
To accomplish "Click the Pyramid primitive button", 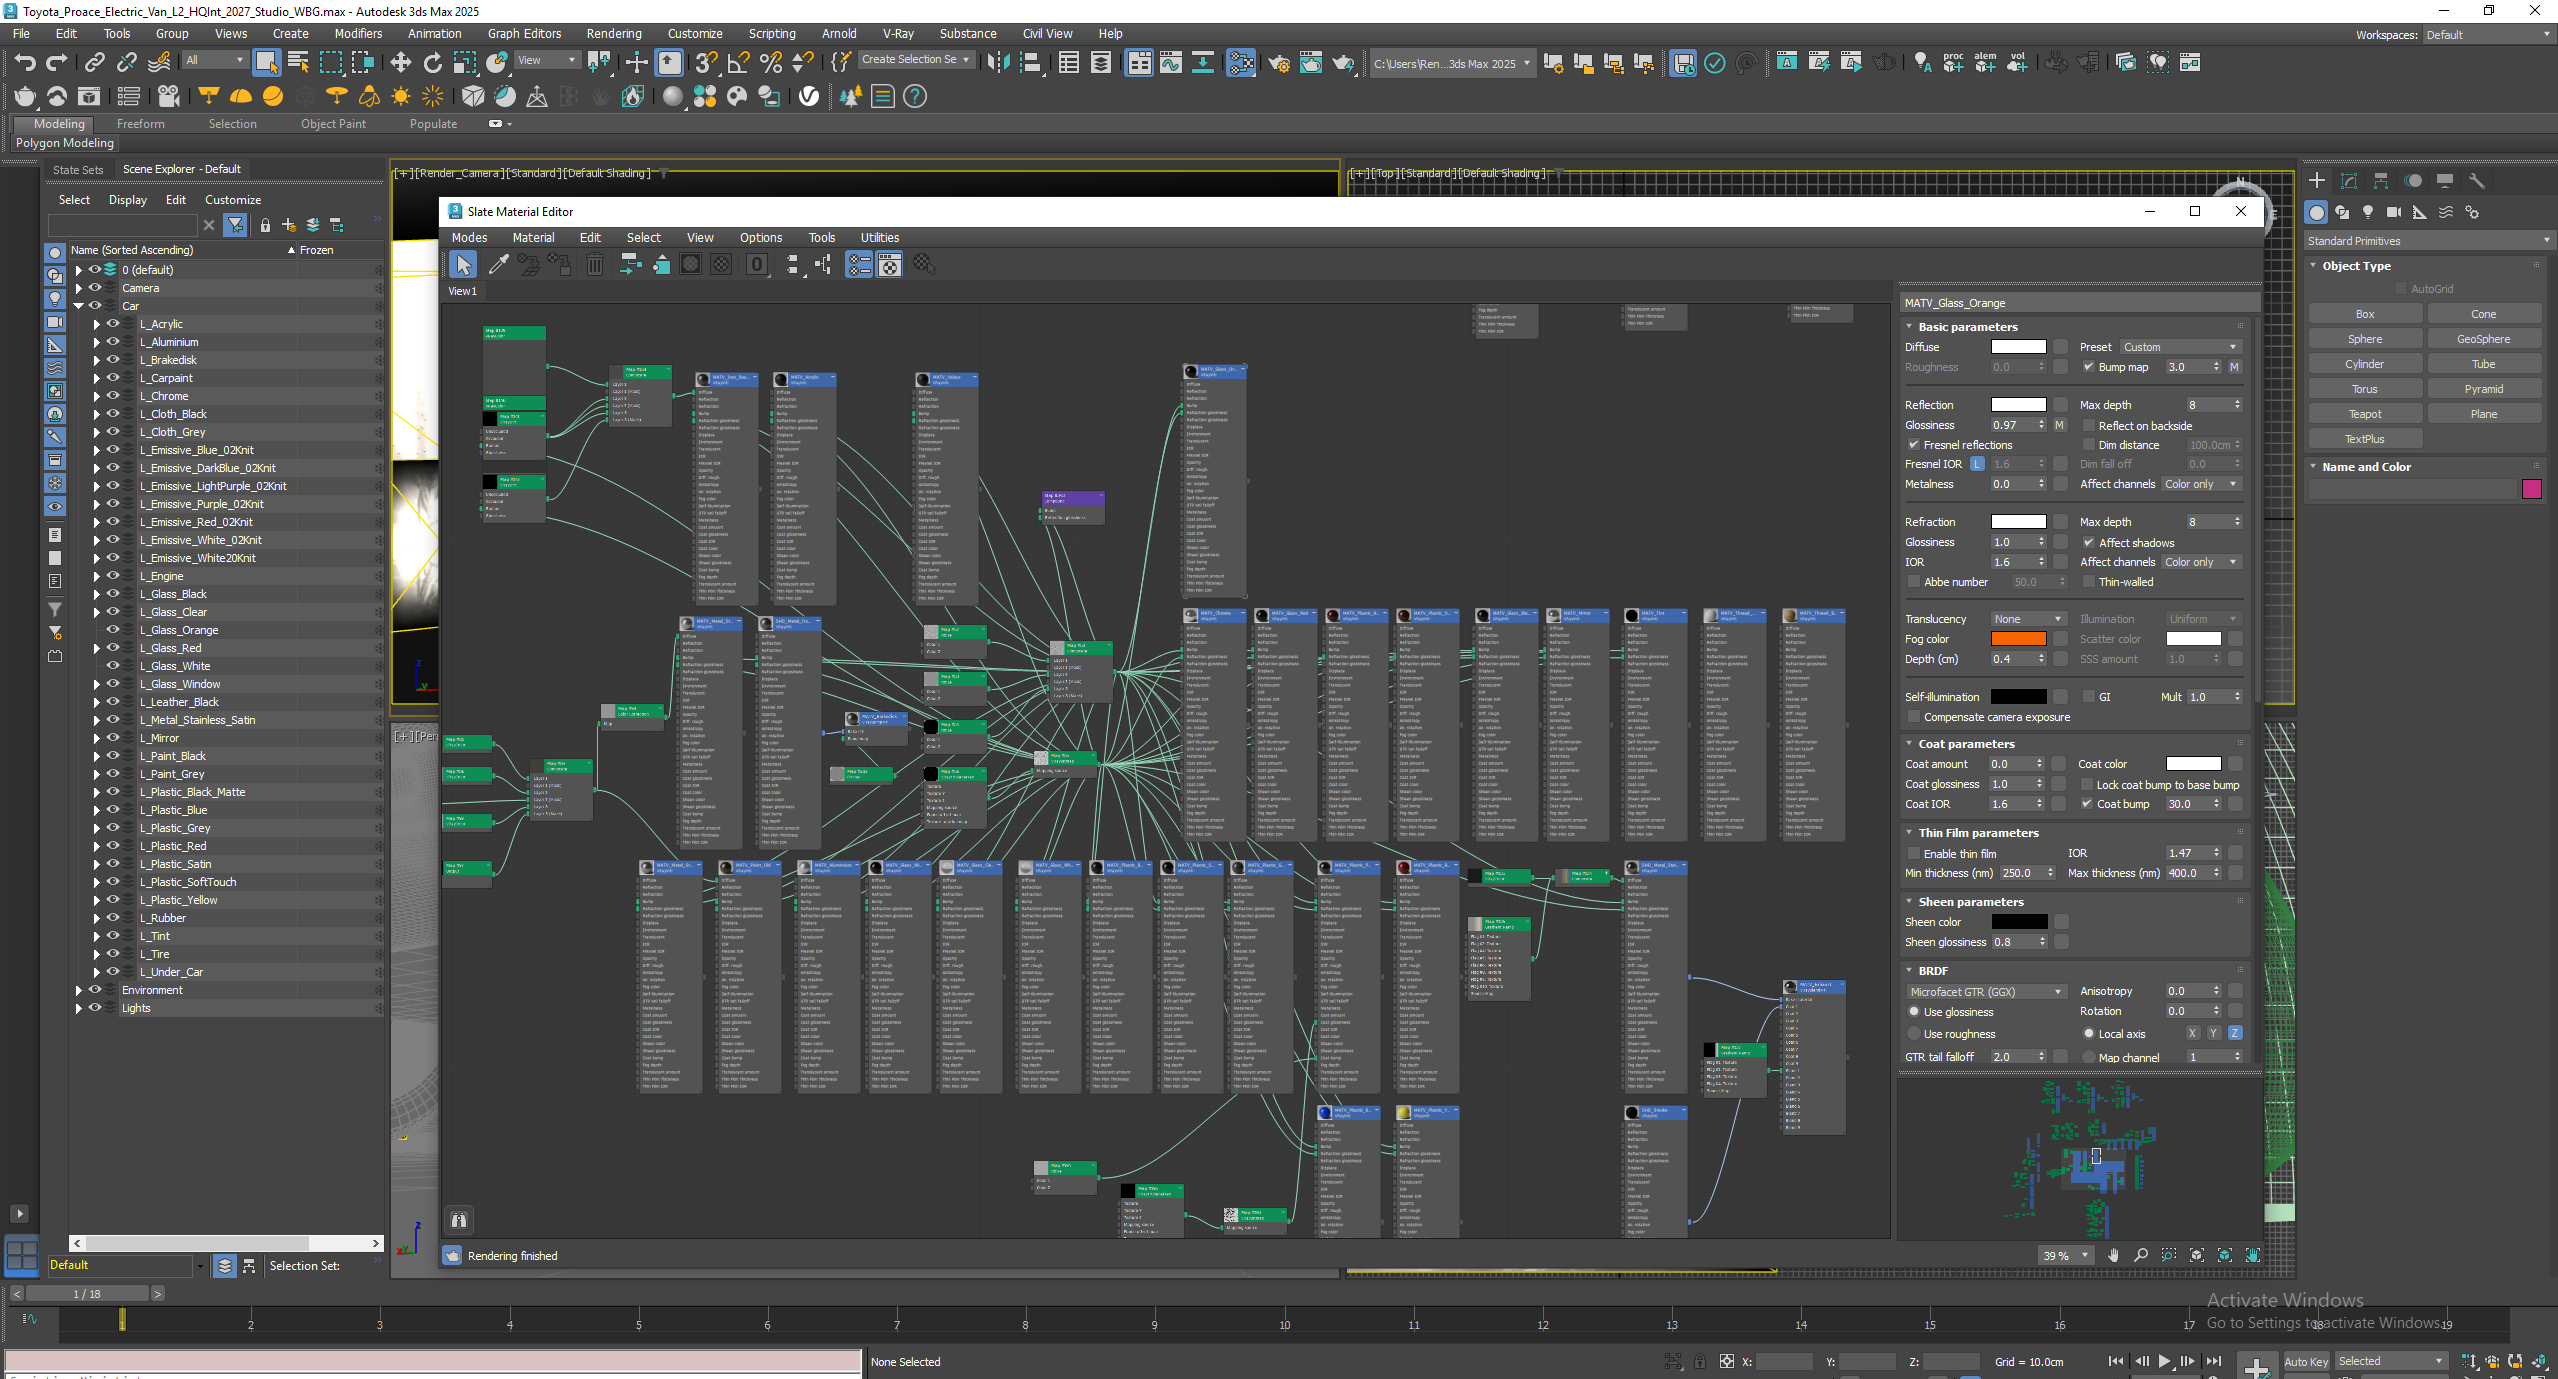I will [2483, 389].
